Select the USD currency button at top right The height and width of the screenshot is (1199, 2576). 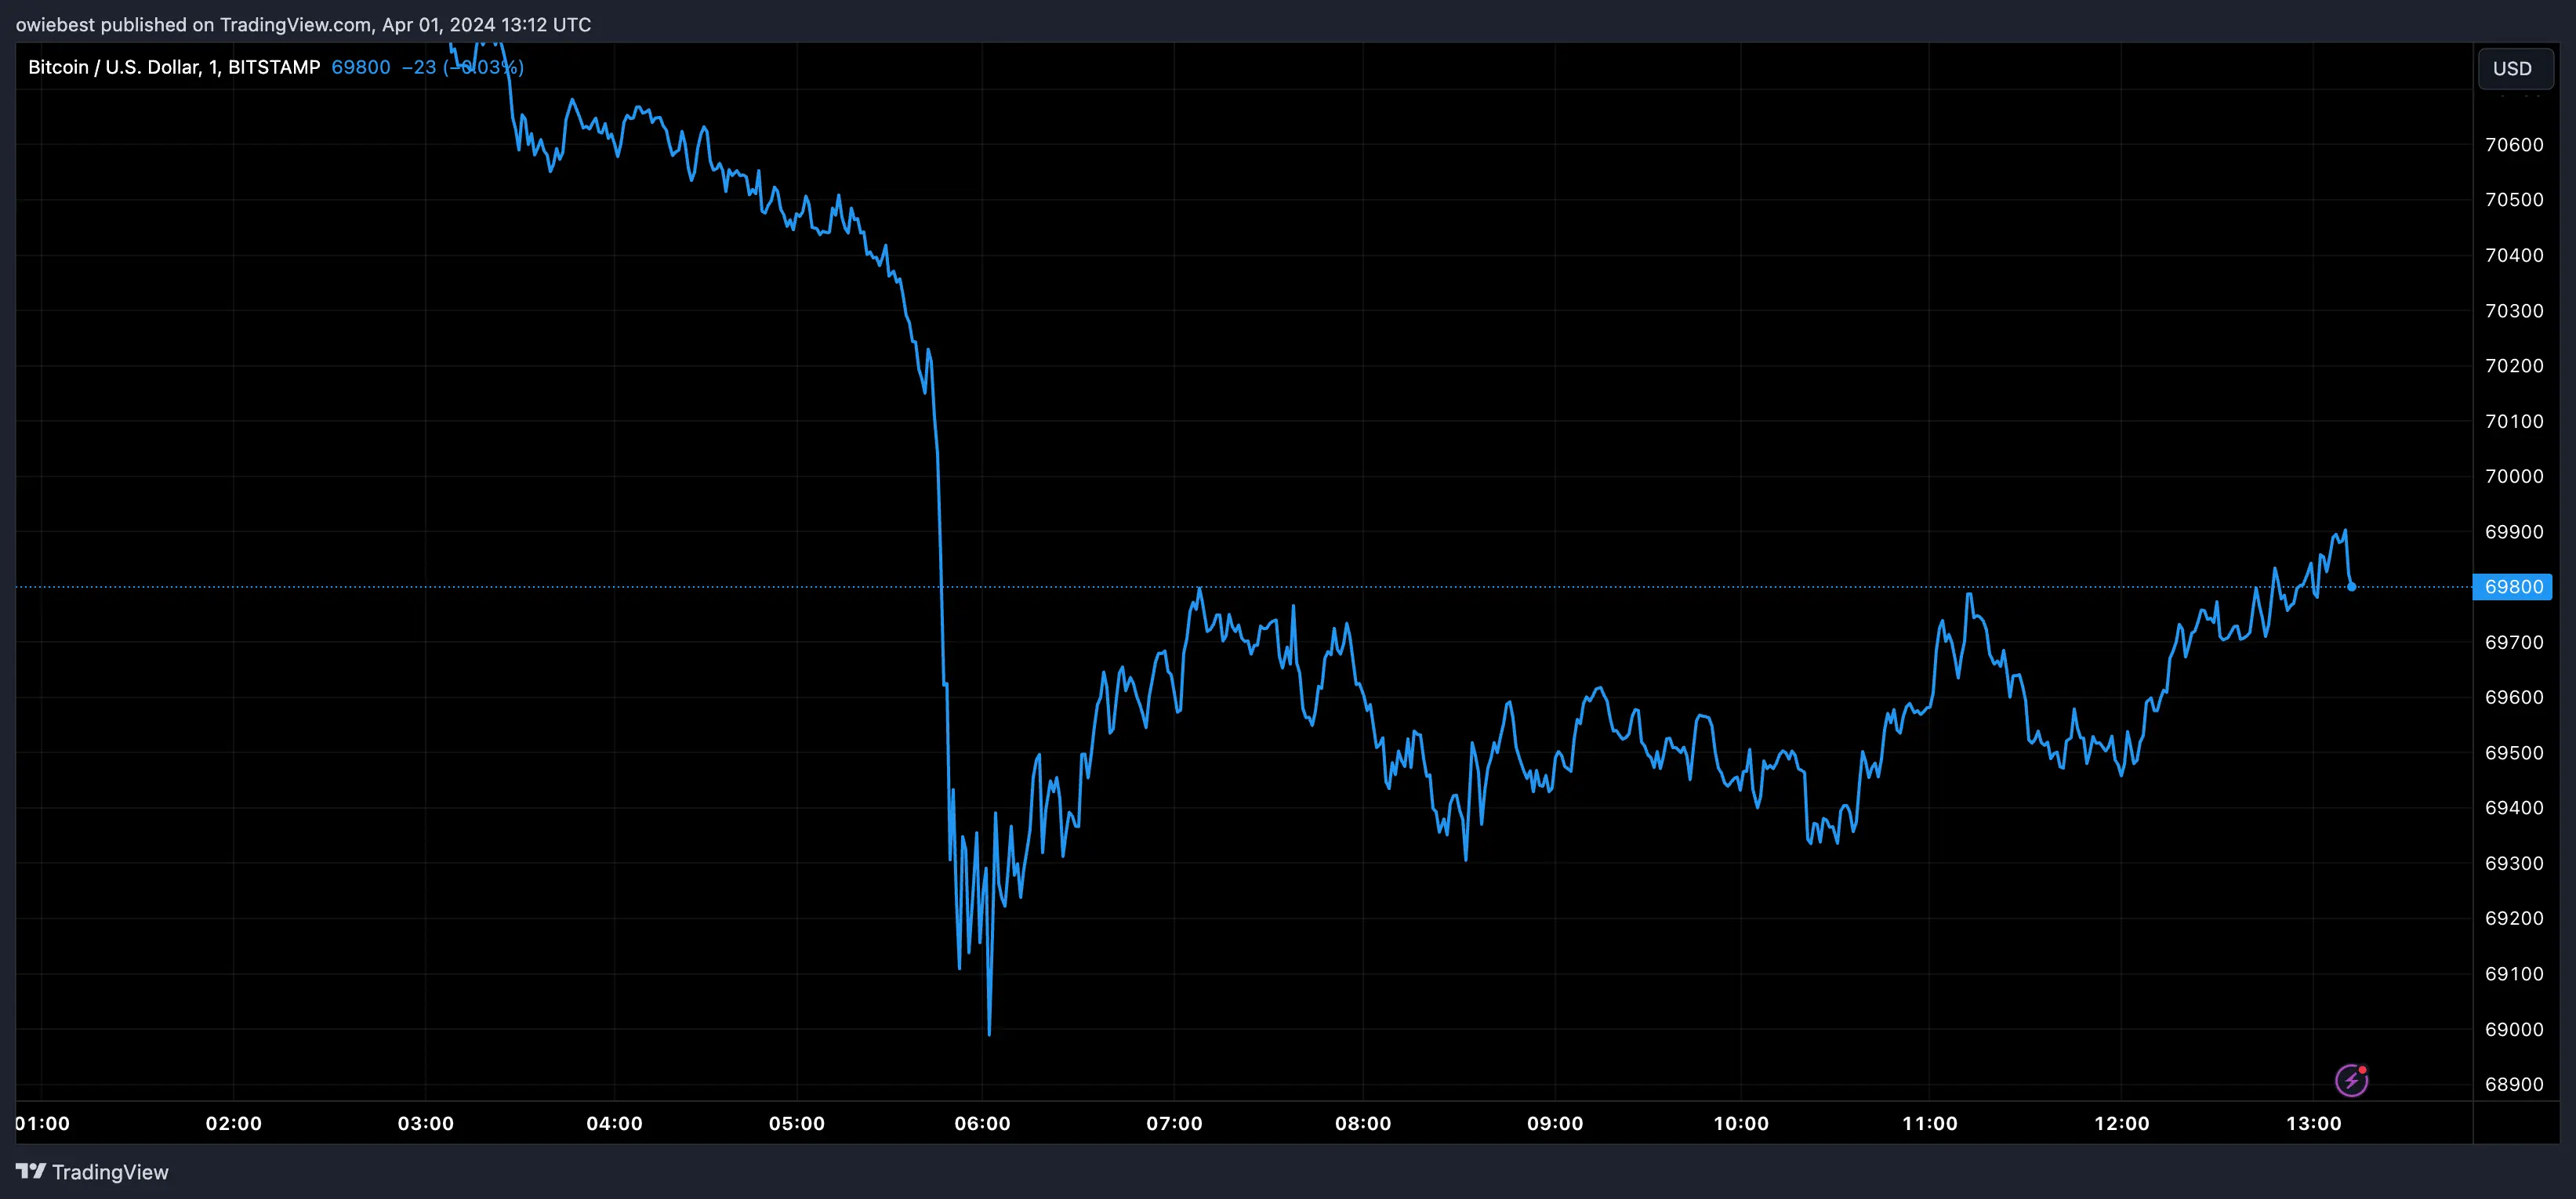coord(2513,68)
